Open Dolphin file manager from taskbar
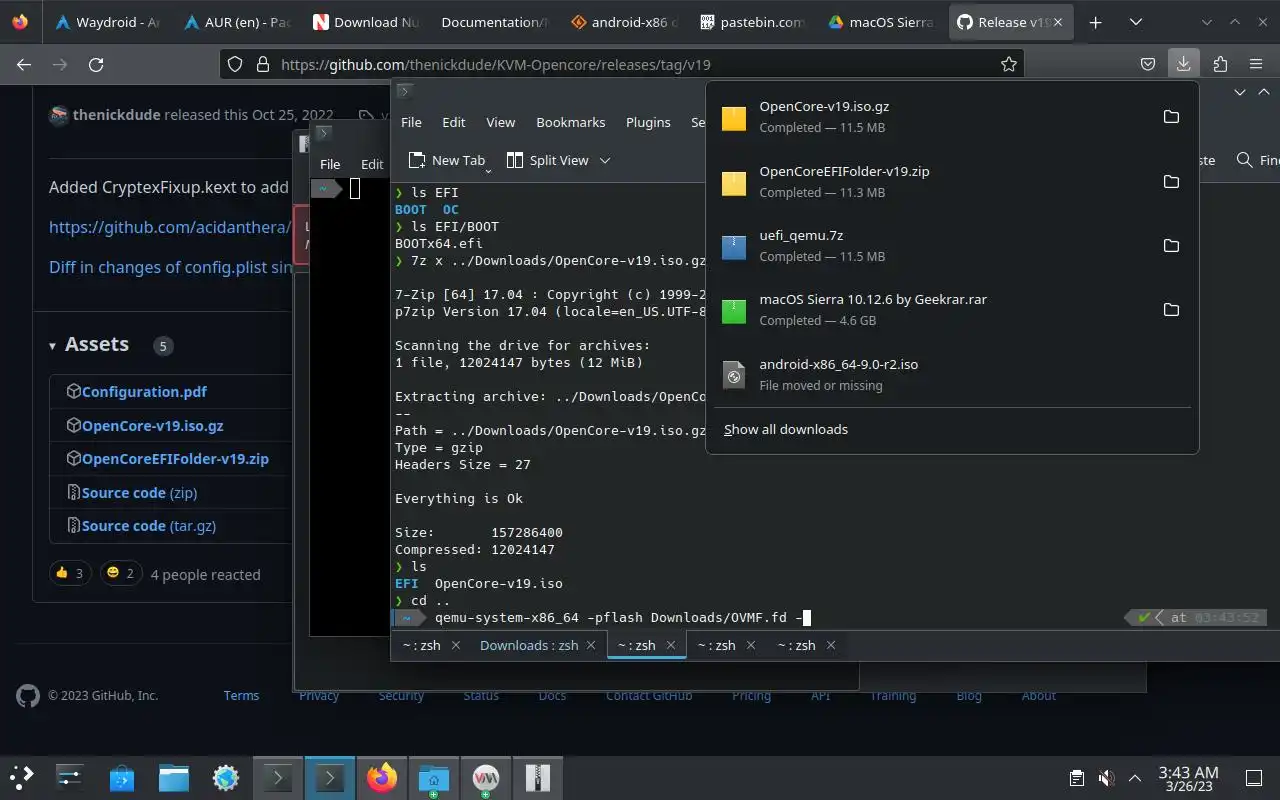This screenshot has height=800, width=1280. tap(174, 777)
